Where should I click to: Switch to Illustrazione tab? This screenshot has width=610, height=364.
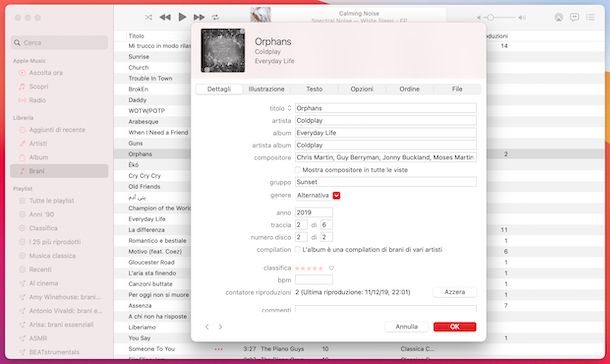(x=266, y=89)
